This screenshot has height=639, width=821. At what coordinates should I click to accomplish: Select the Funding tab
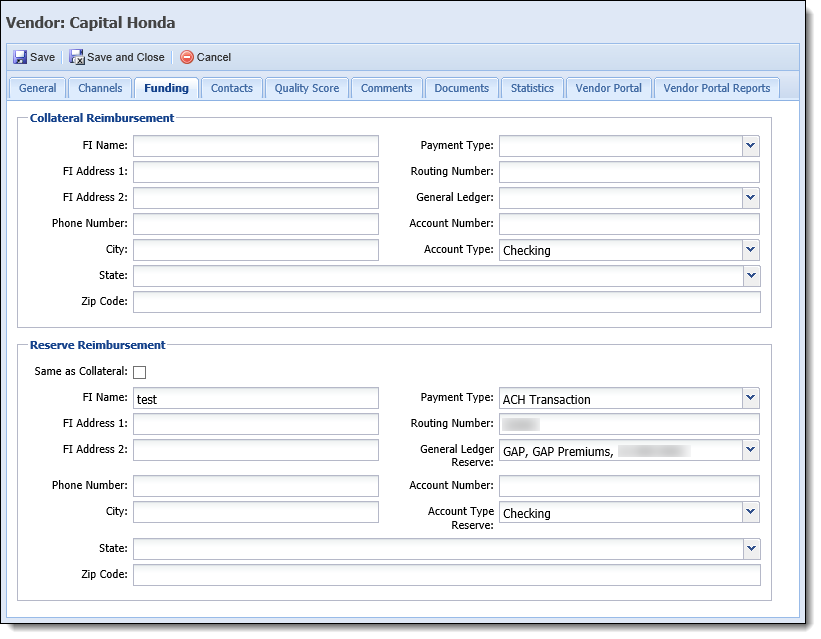pos(167,88)
